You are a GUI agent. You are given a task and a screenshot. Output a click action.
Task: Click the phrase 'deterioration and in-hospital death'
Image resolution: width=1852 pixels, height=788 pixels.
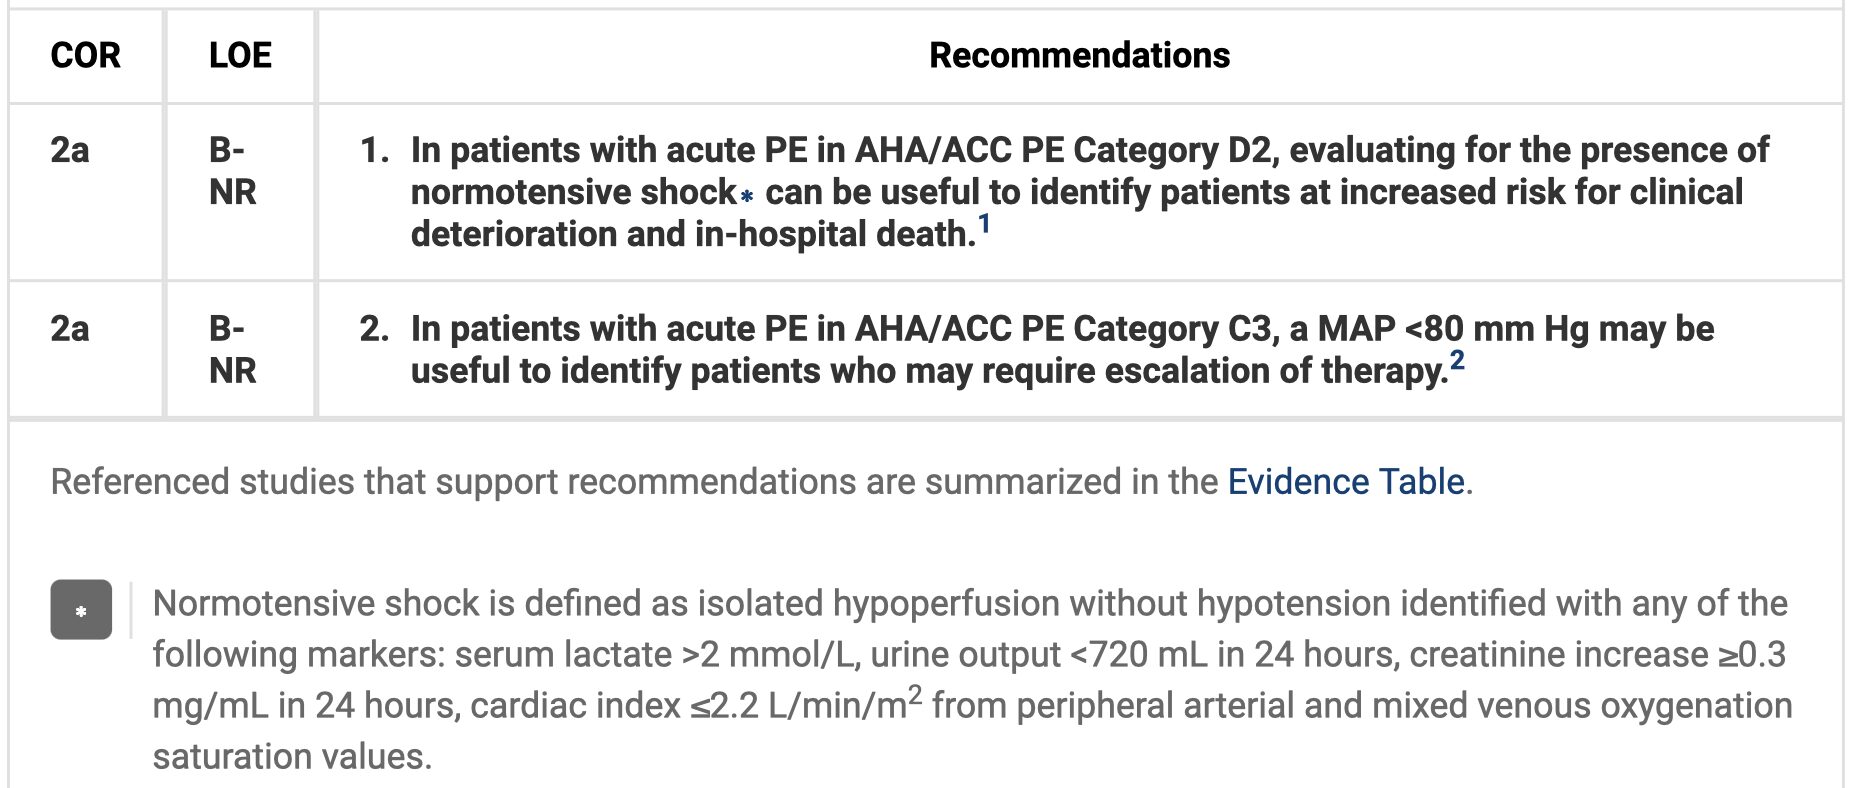tap(692, 235)
